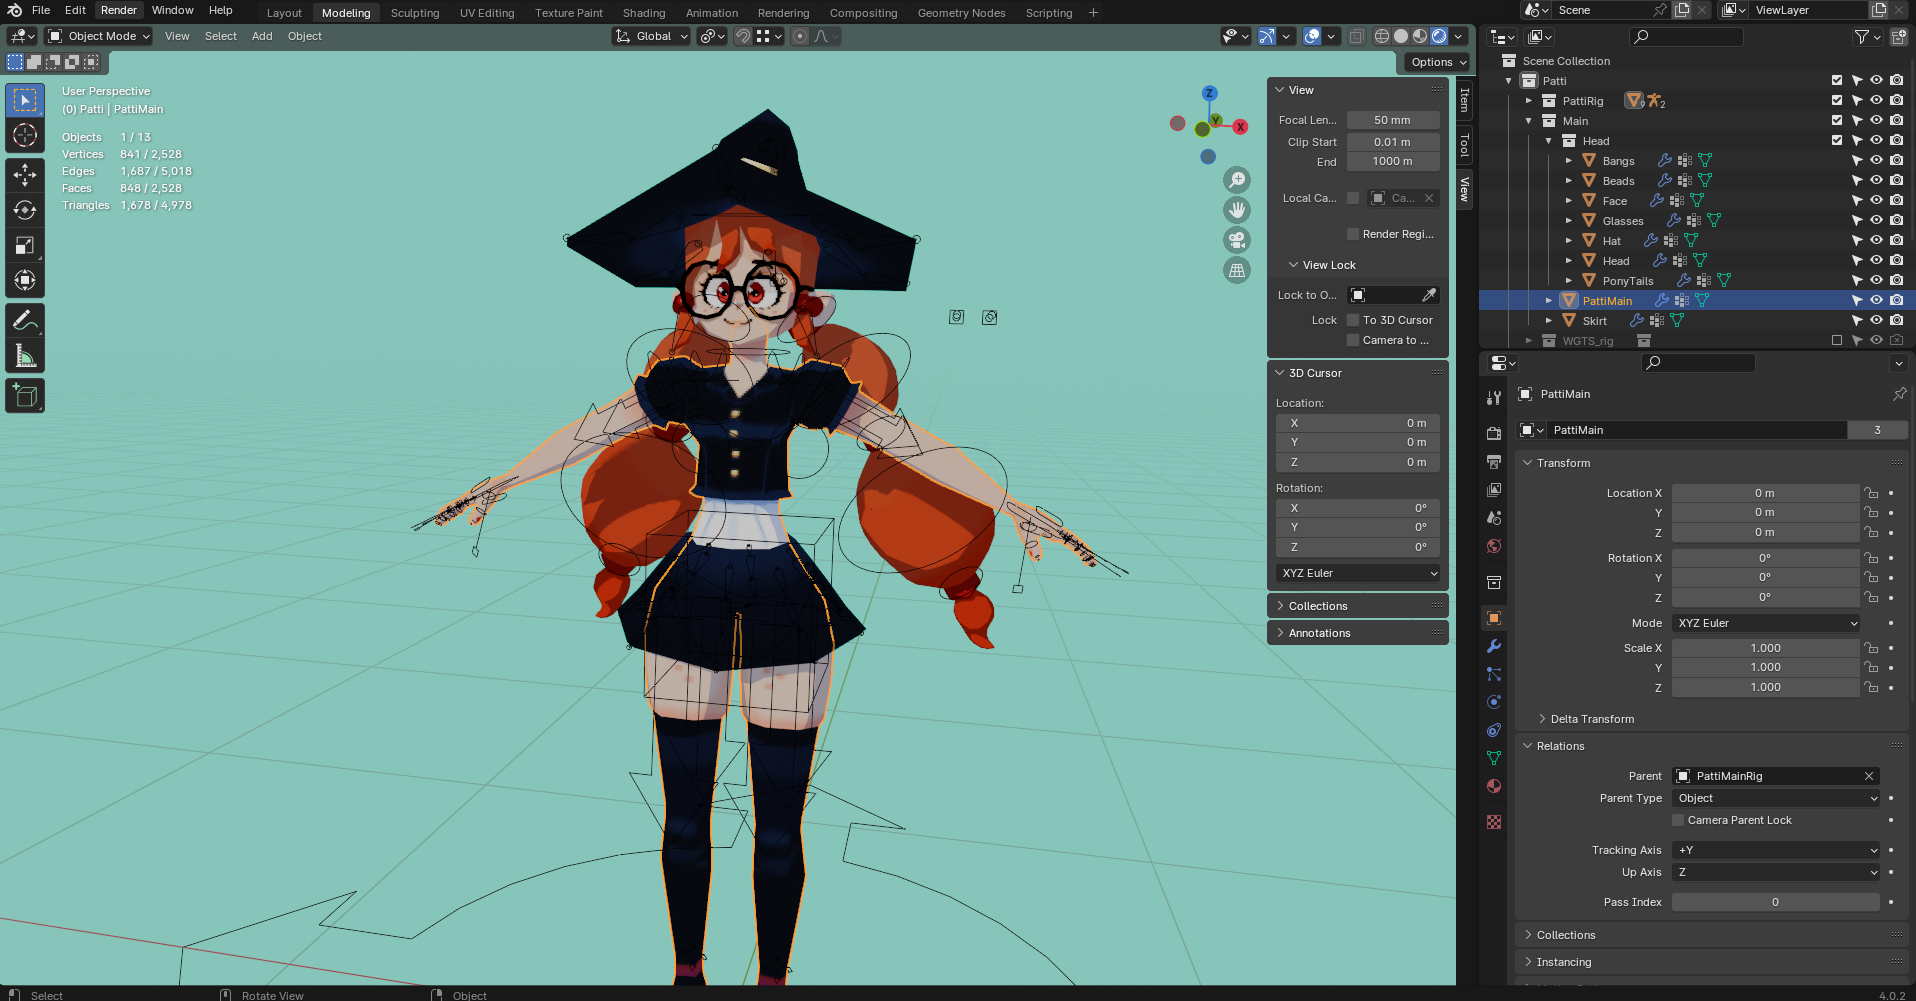1916x1001 pixels.
Task: Select the Move tool in toolbar
Action: tap(25, 175)
